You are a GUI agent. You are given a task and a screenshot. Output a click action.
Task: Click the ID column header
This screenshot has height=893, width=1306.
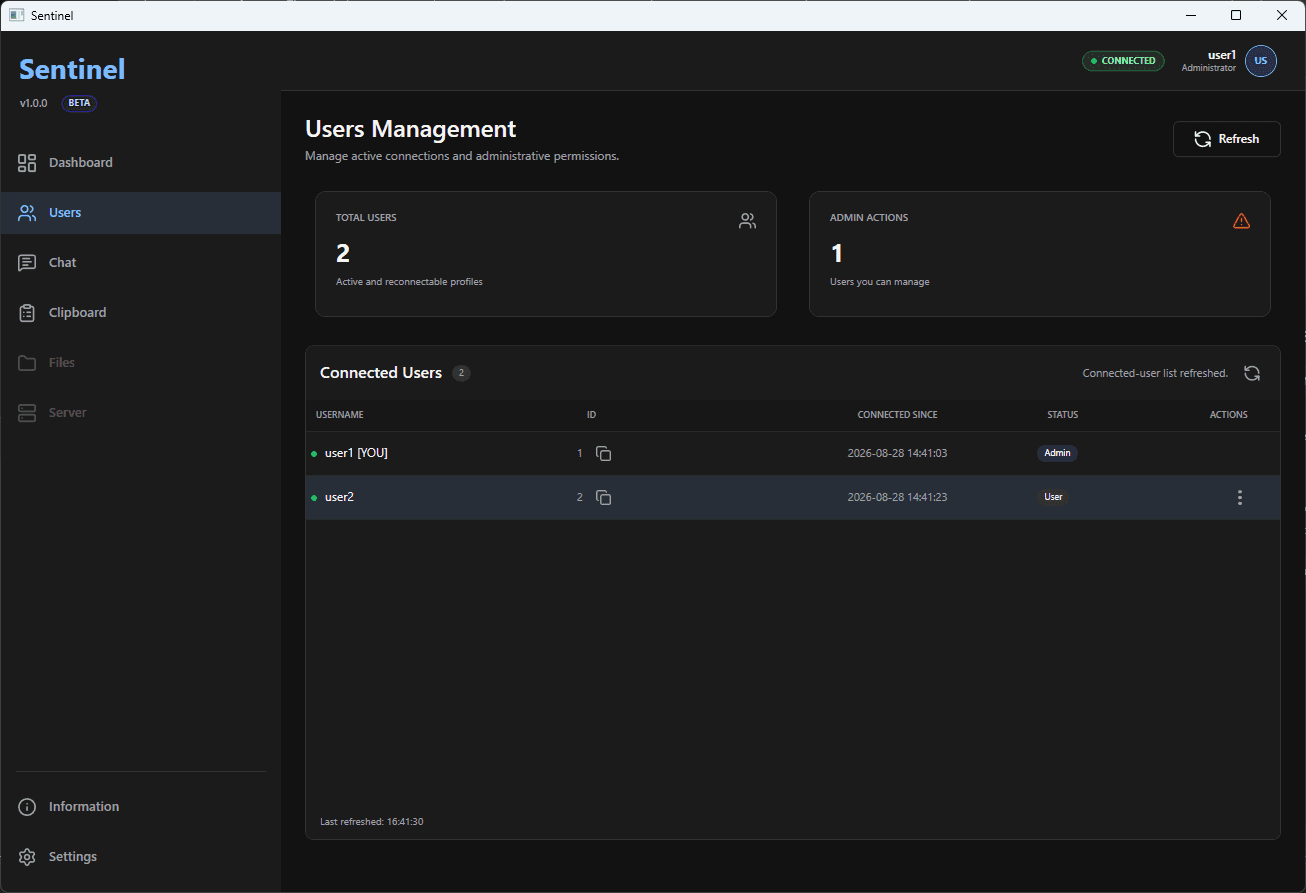tap(591, 415)
